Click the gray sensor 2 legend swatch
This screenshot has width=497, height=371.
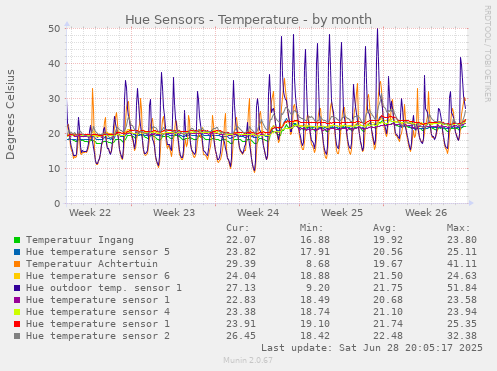17,336
